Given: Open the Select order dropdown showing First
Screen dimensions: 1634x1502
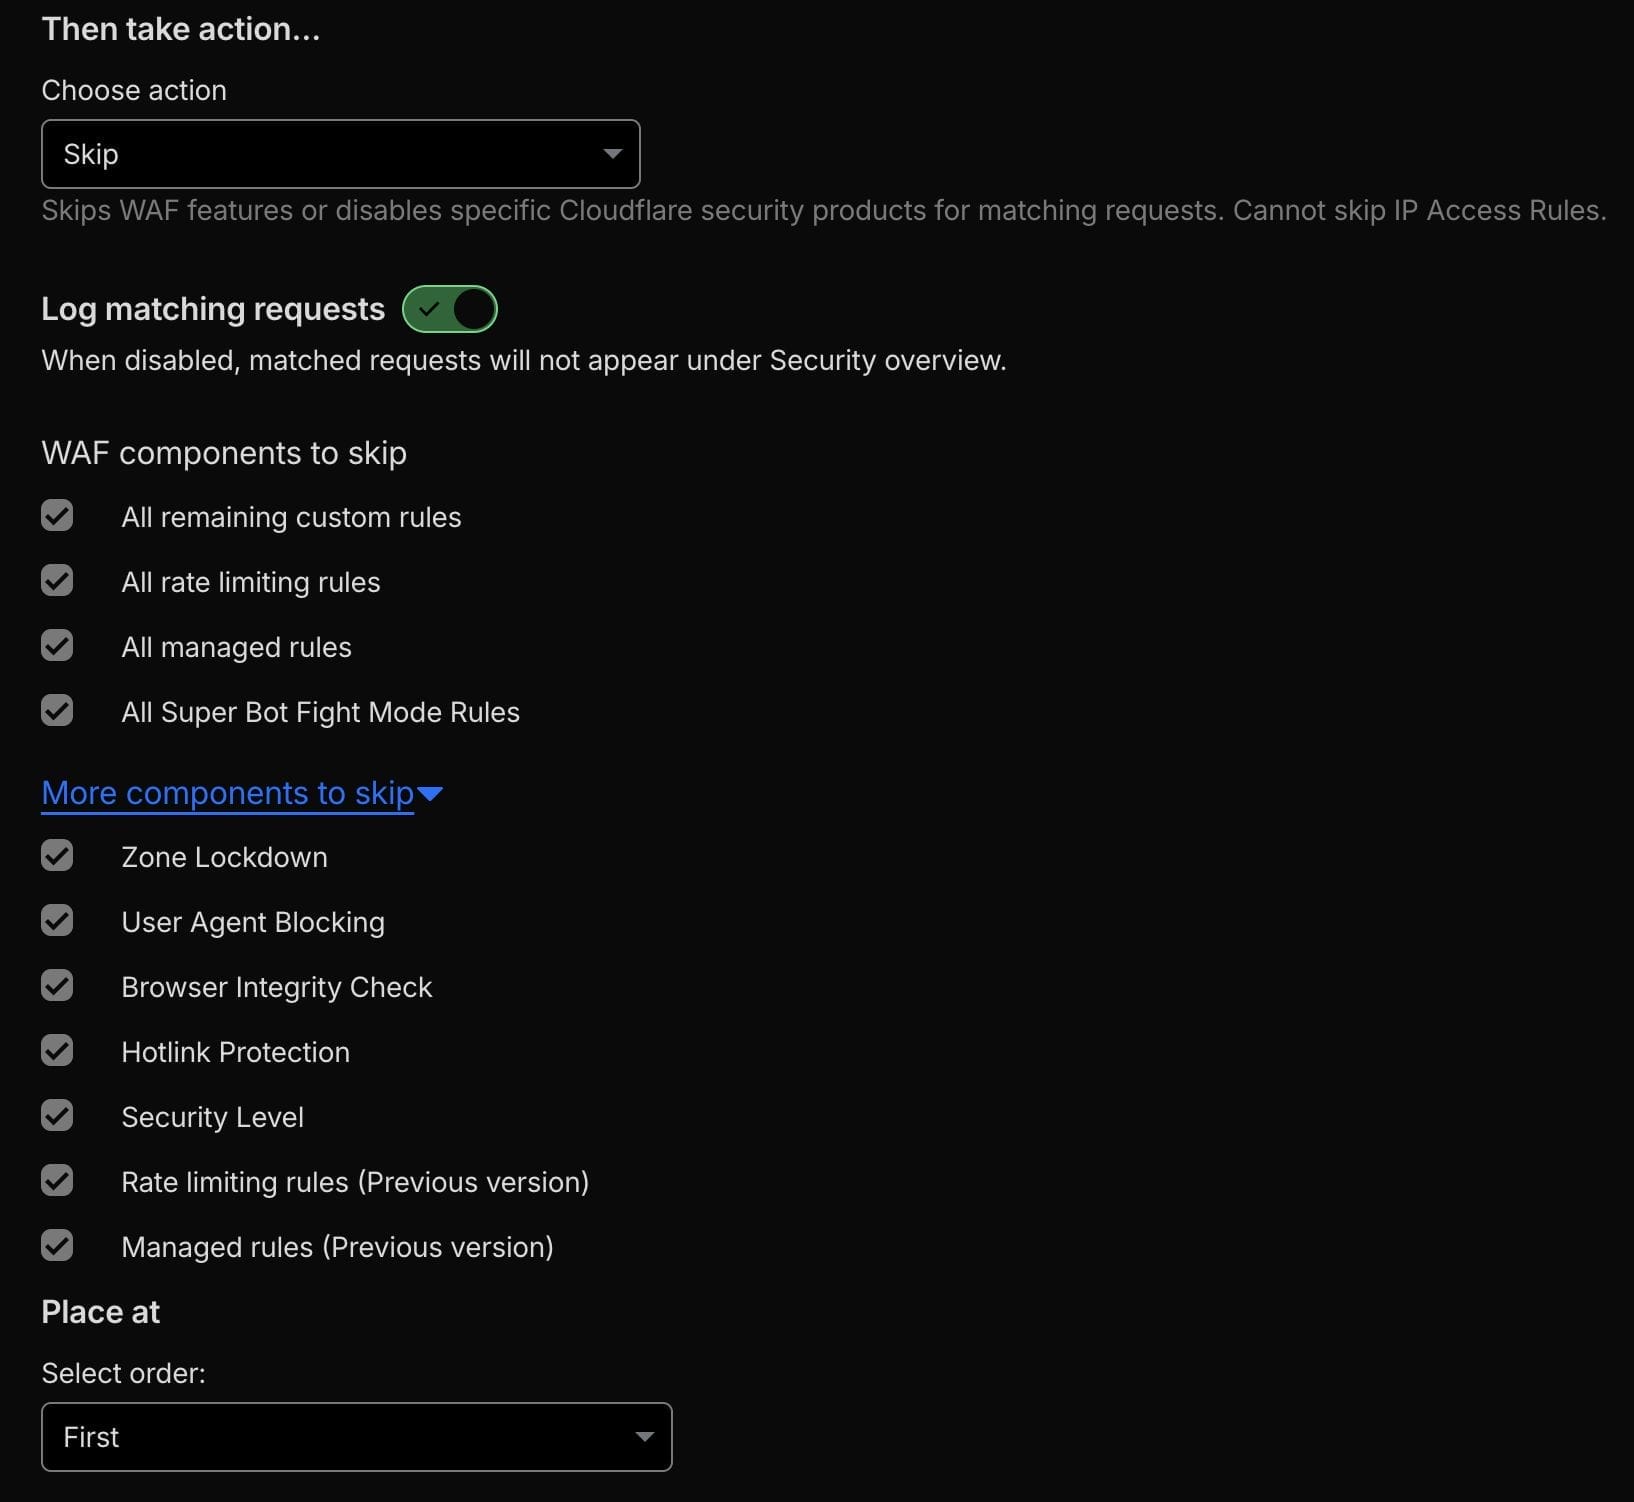Looking at the screenshot, I should 356,1437.
